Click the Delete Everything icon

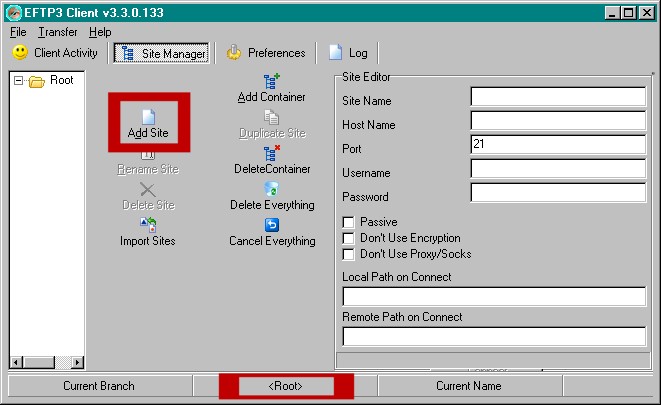coord(271,189)
